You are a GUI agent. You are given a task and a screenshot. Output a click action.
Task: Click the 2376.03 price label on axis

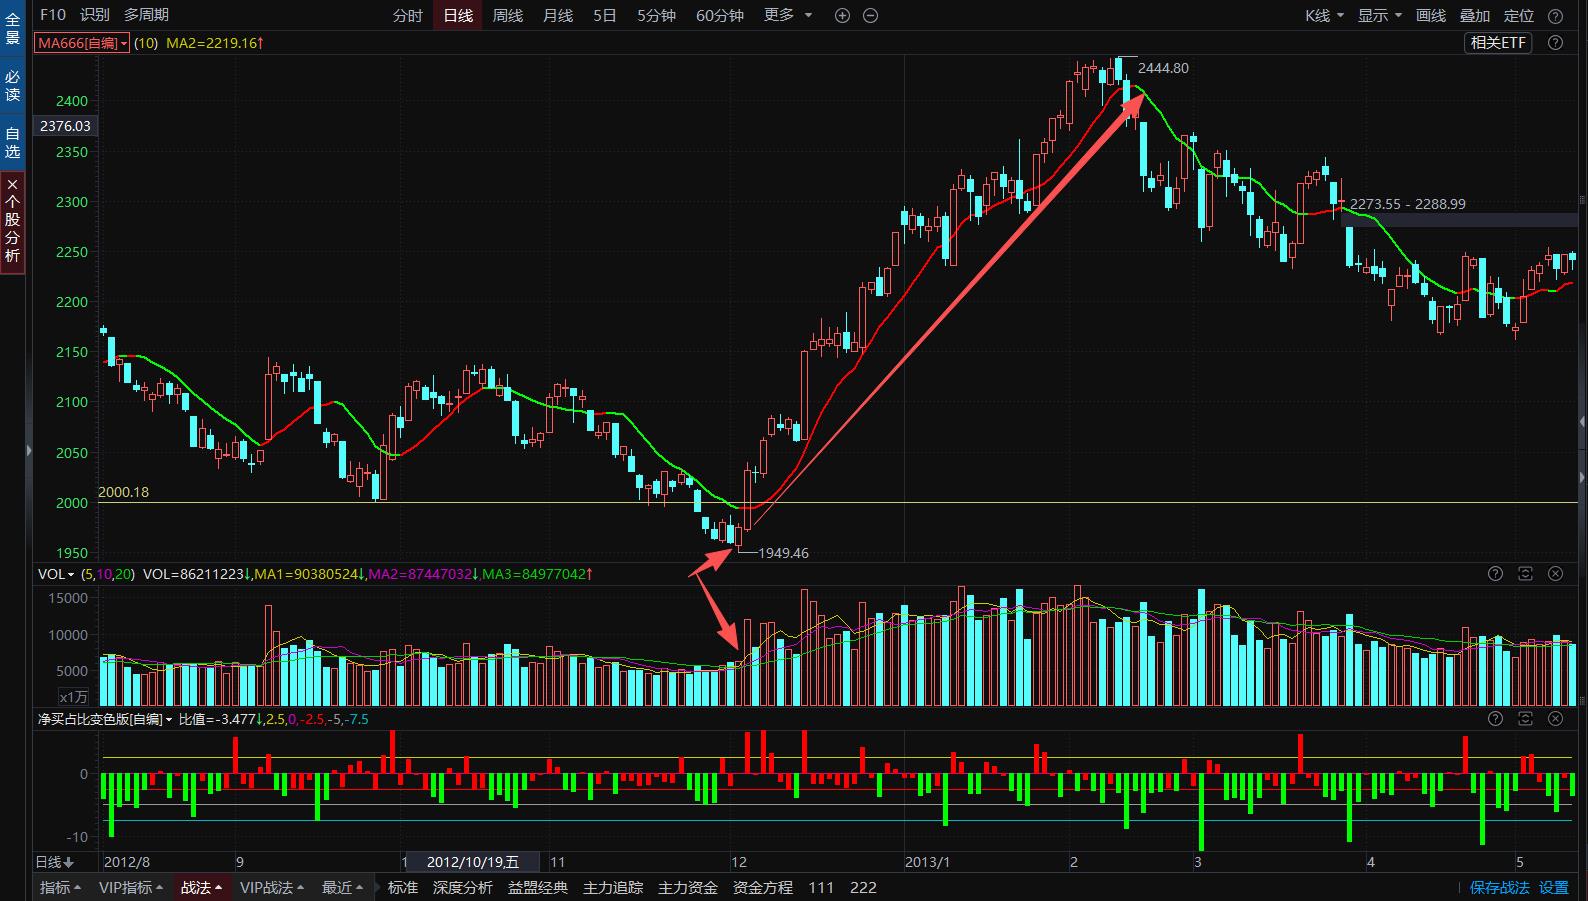point(65,126)
